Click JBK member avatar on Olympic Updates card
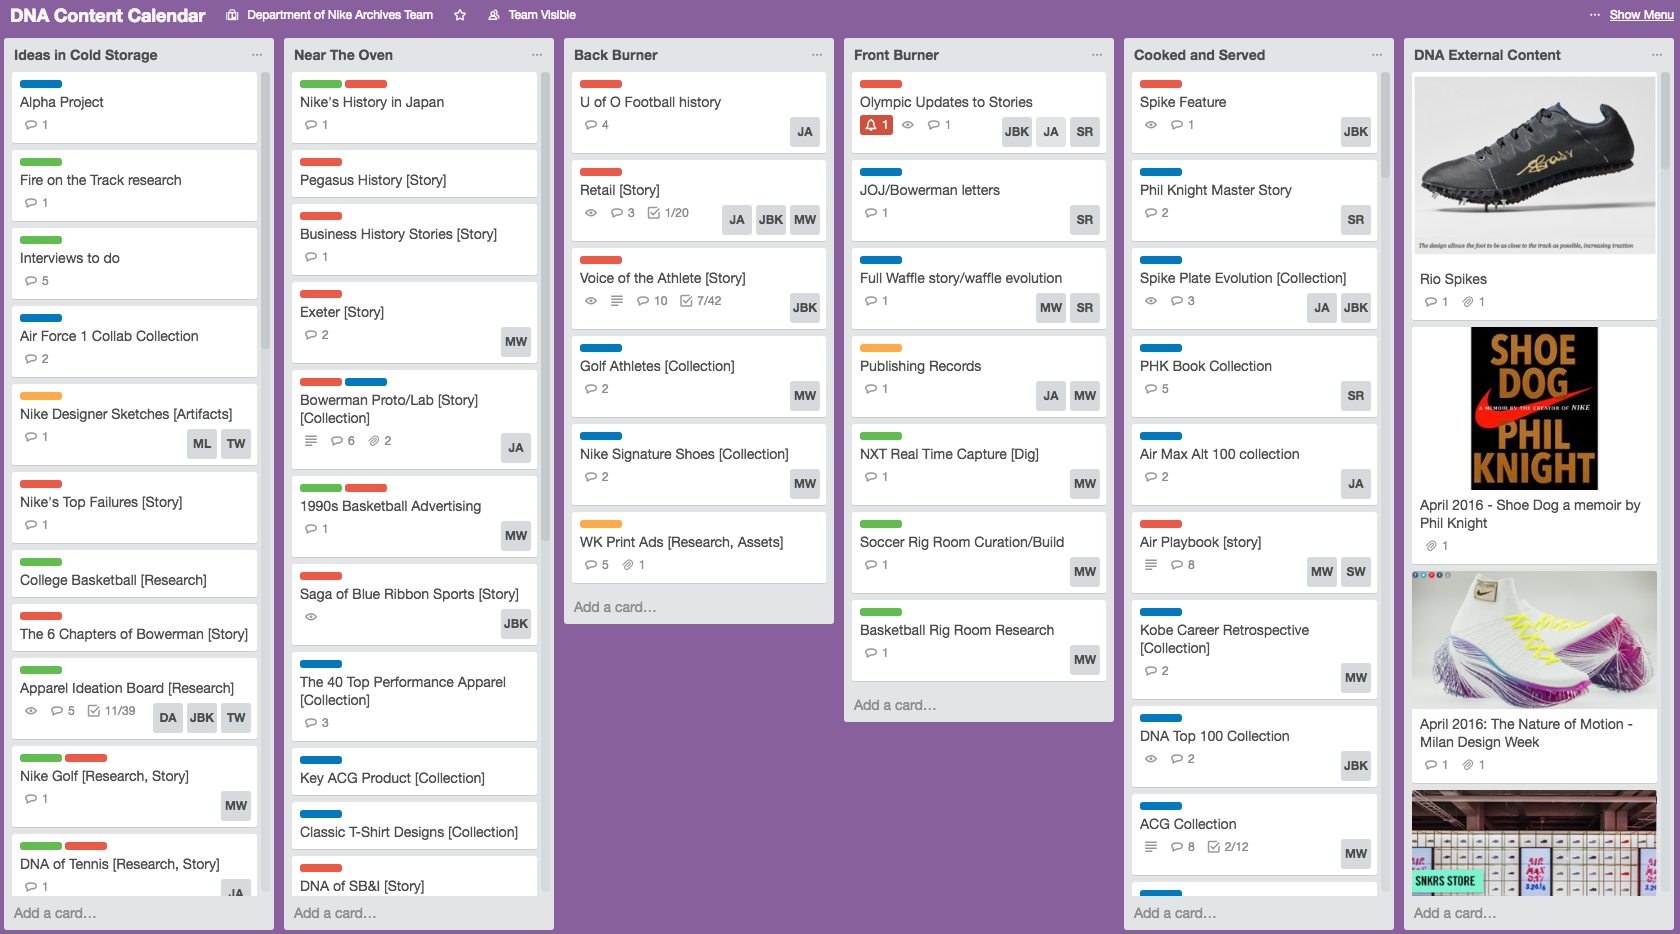Image resolution: width=1680 pixels, height=934 pixels. pos(1017,132)
